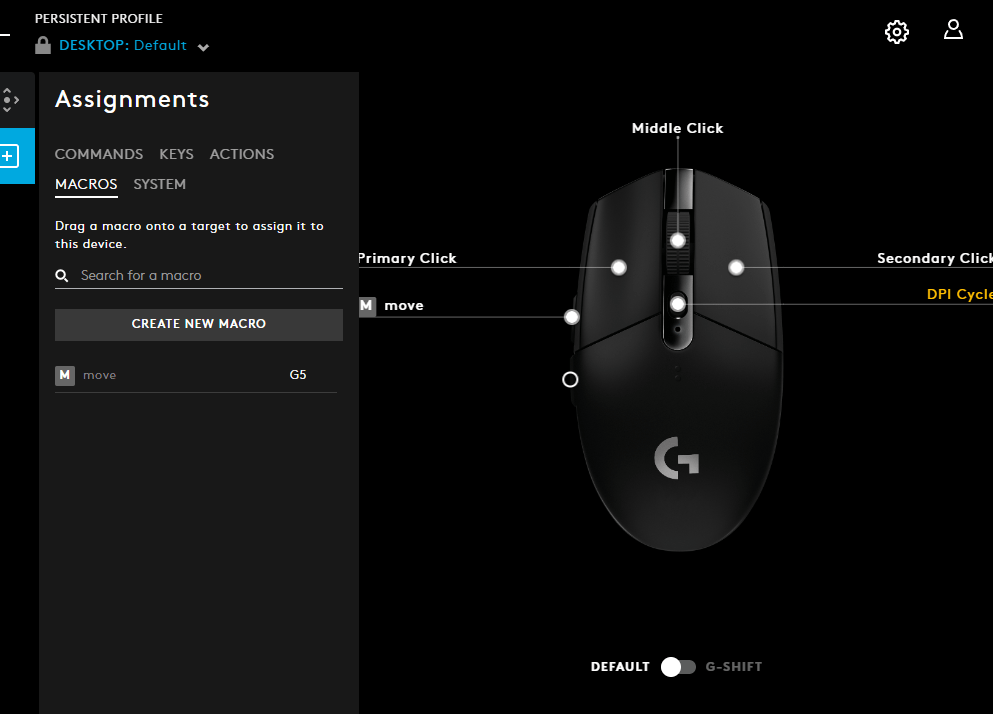Select the Primary Click button marker
This screenshot has height=714, width=993.
(x=619, y=267)
